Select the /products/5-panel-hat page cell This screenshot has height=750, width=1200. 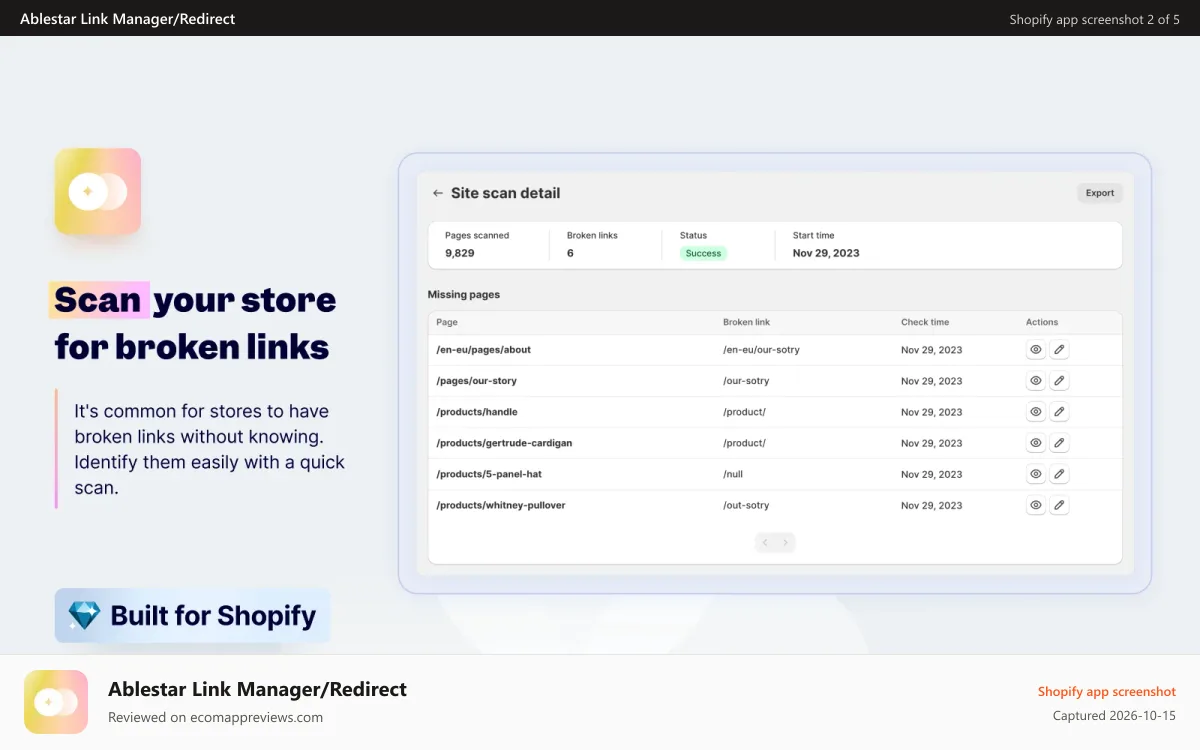coord(489,474)
